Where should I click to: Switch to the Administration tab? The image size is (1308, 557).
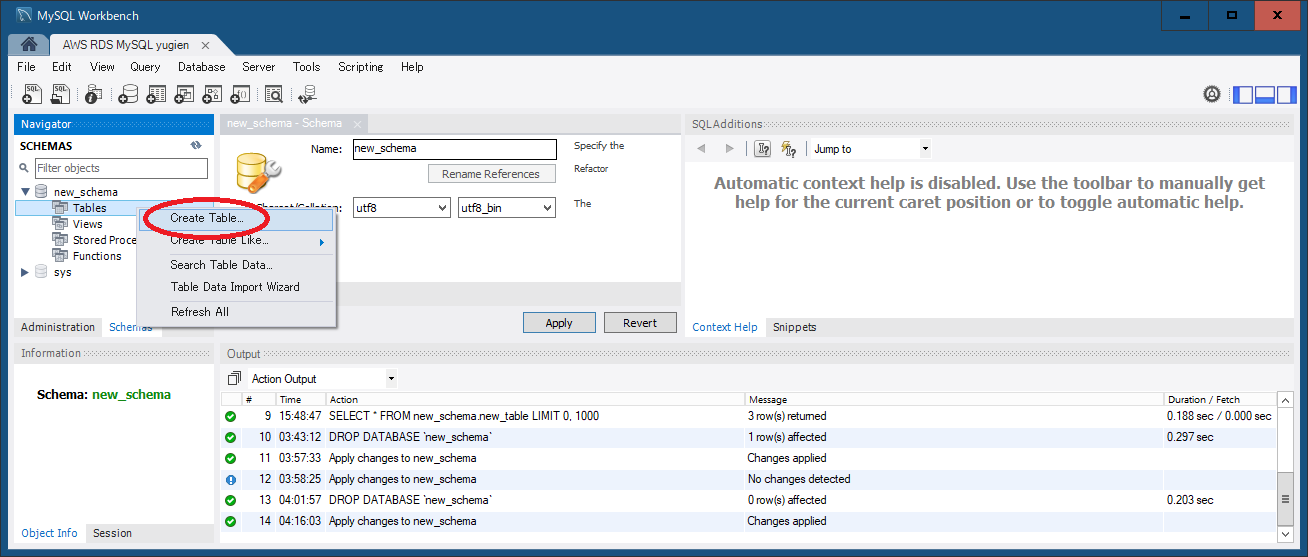pyautogui.click(x=58, y=327)
